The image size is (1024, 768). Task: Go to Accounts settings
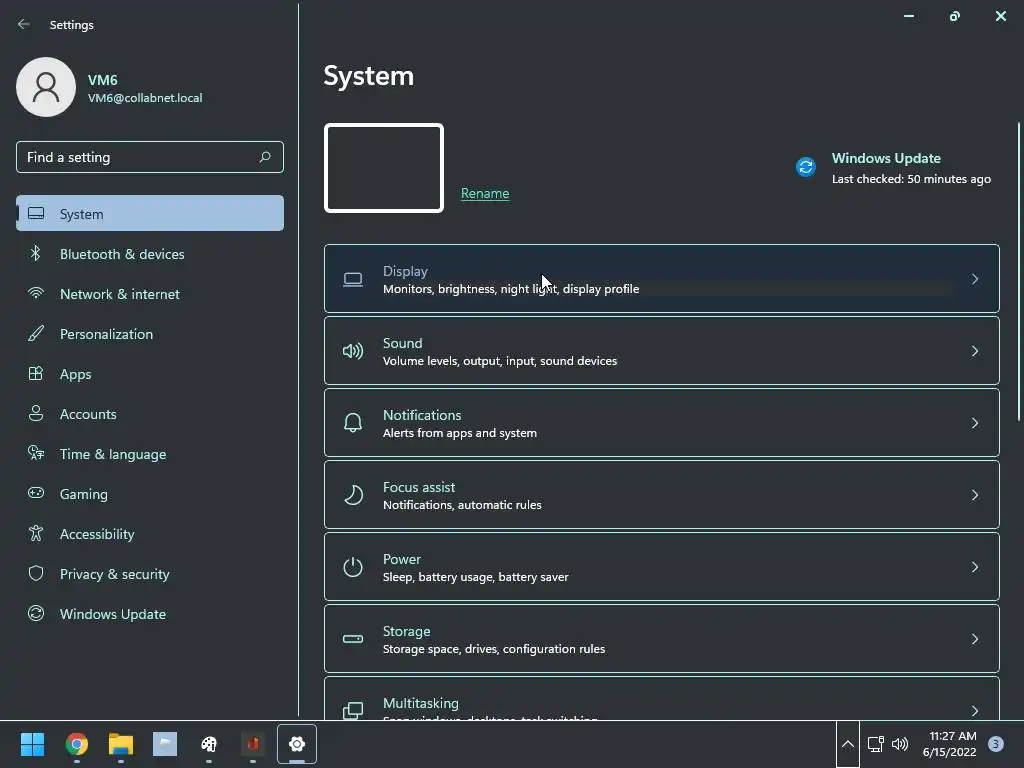coord(150,414)
